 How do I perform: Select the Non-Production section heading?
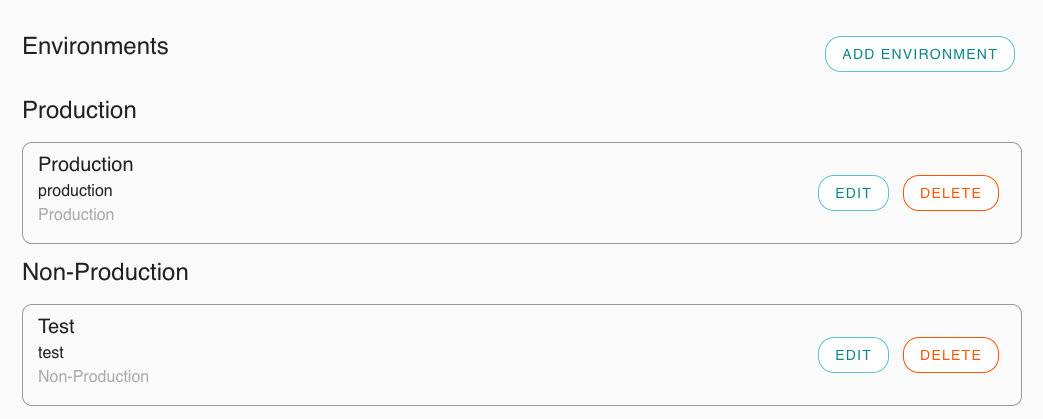105,272
